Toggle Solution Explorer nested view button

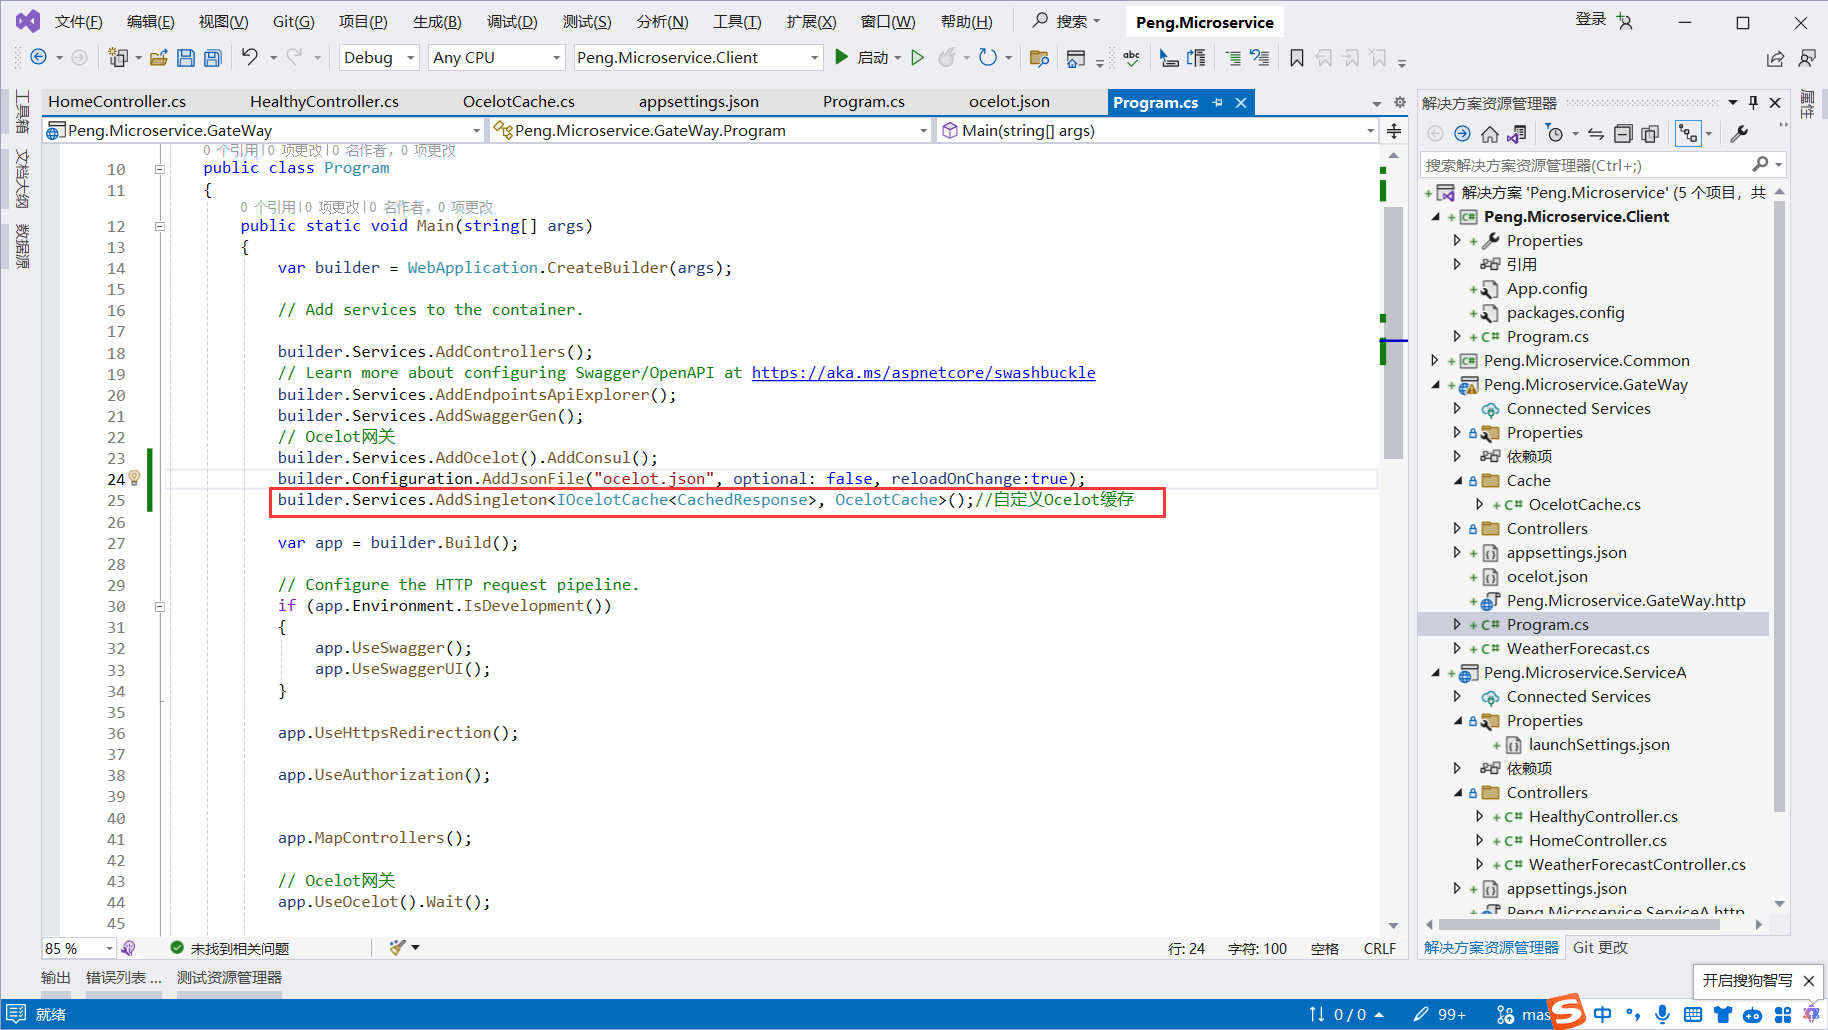(1688, 133)
